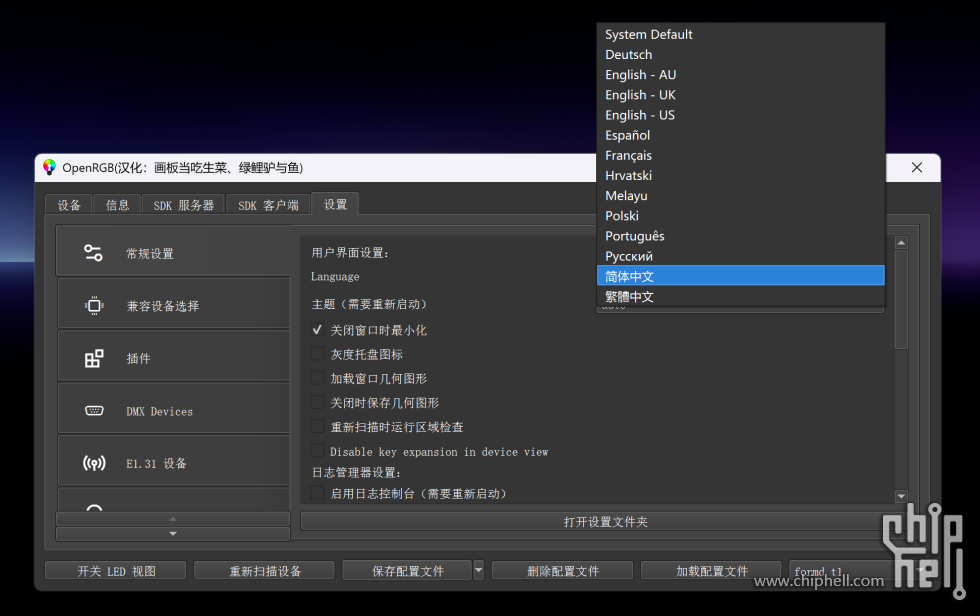
Task: Choose Русский in language list
Action: (x=741, y=256)
